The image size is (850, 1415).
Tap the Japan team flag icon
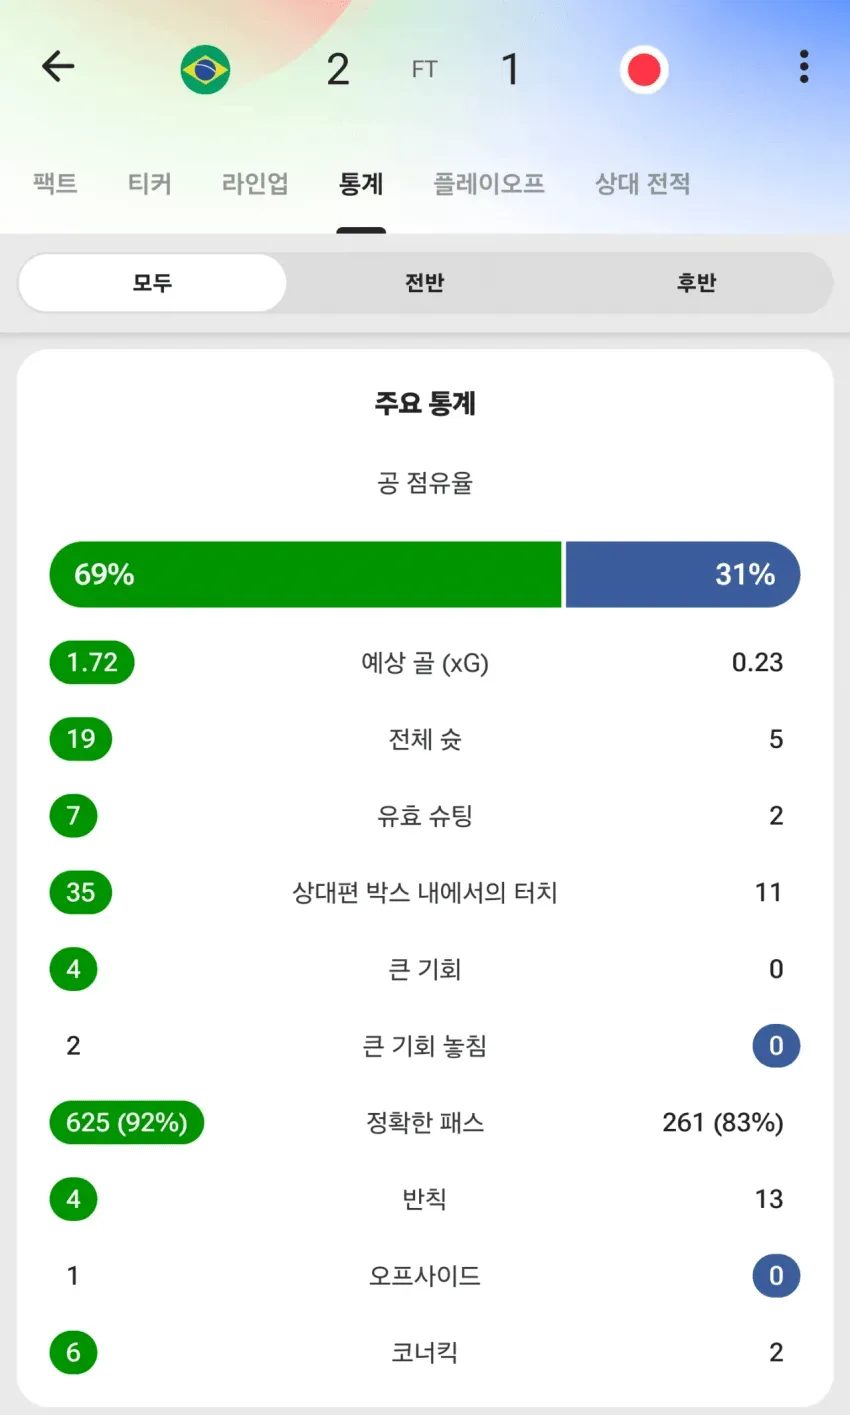(x=643, y=70)
